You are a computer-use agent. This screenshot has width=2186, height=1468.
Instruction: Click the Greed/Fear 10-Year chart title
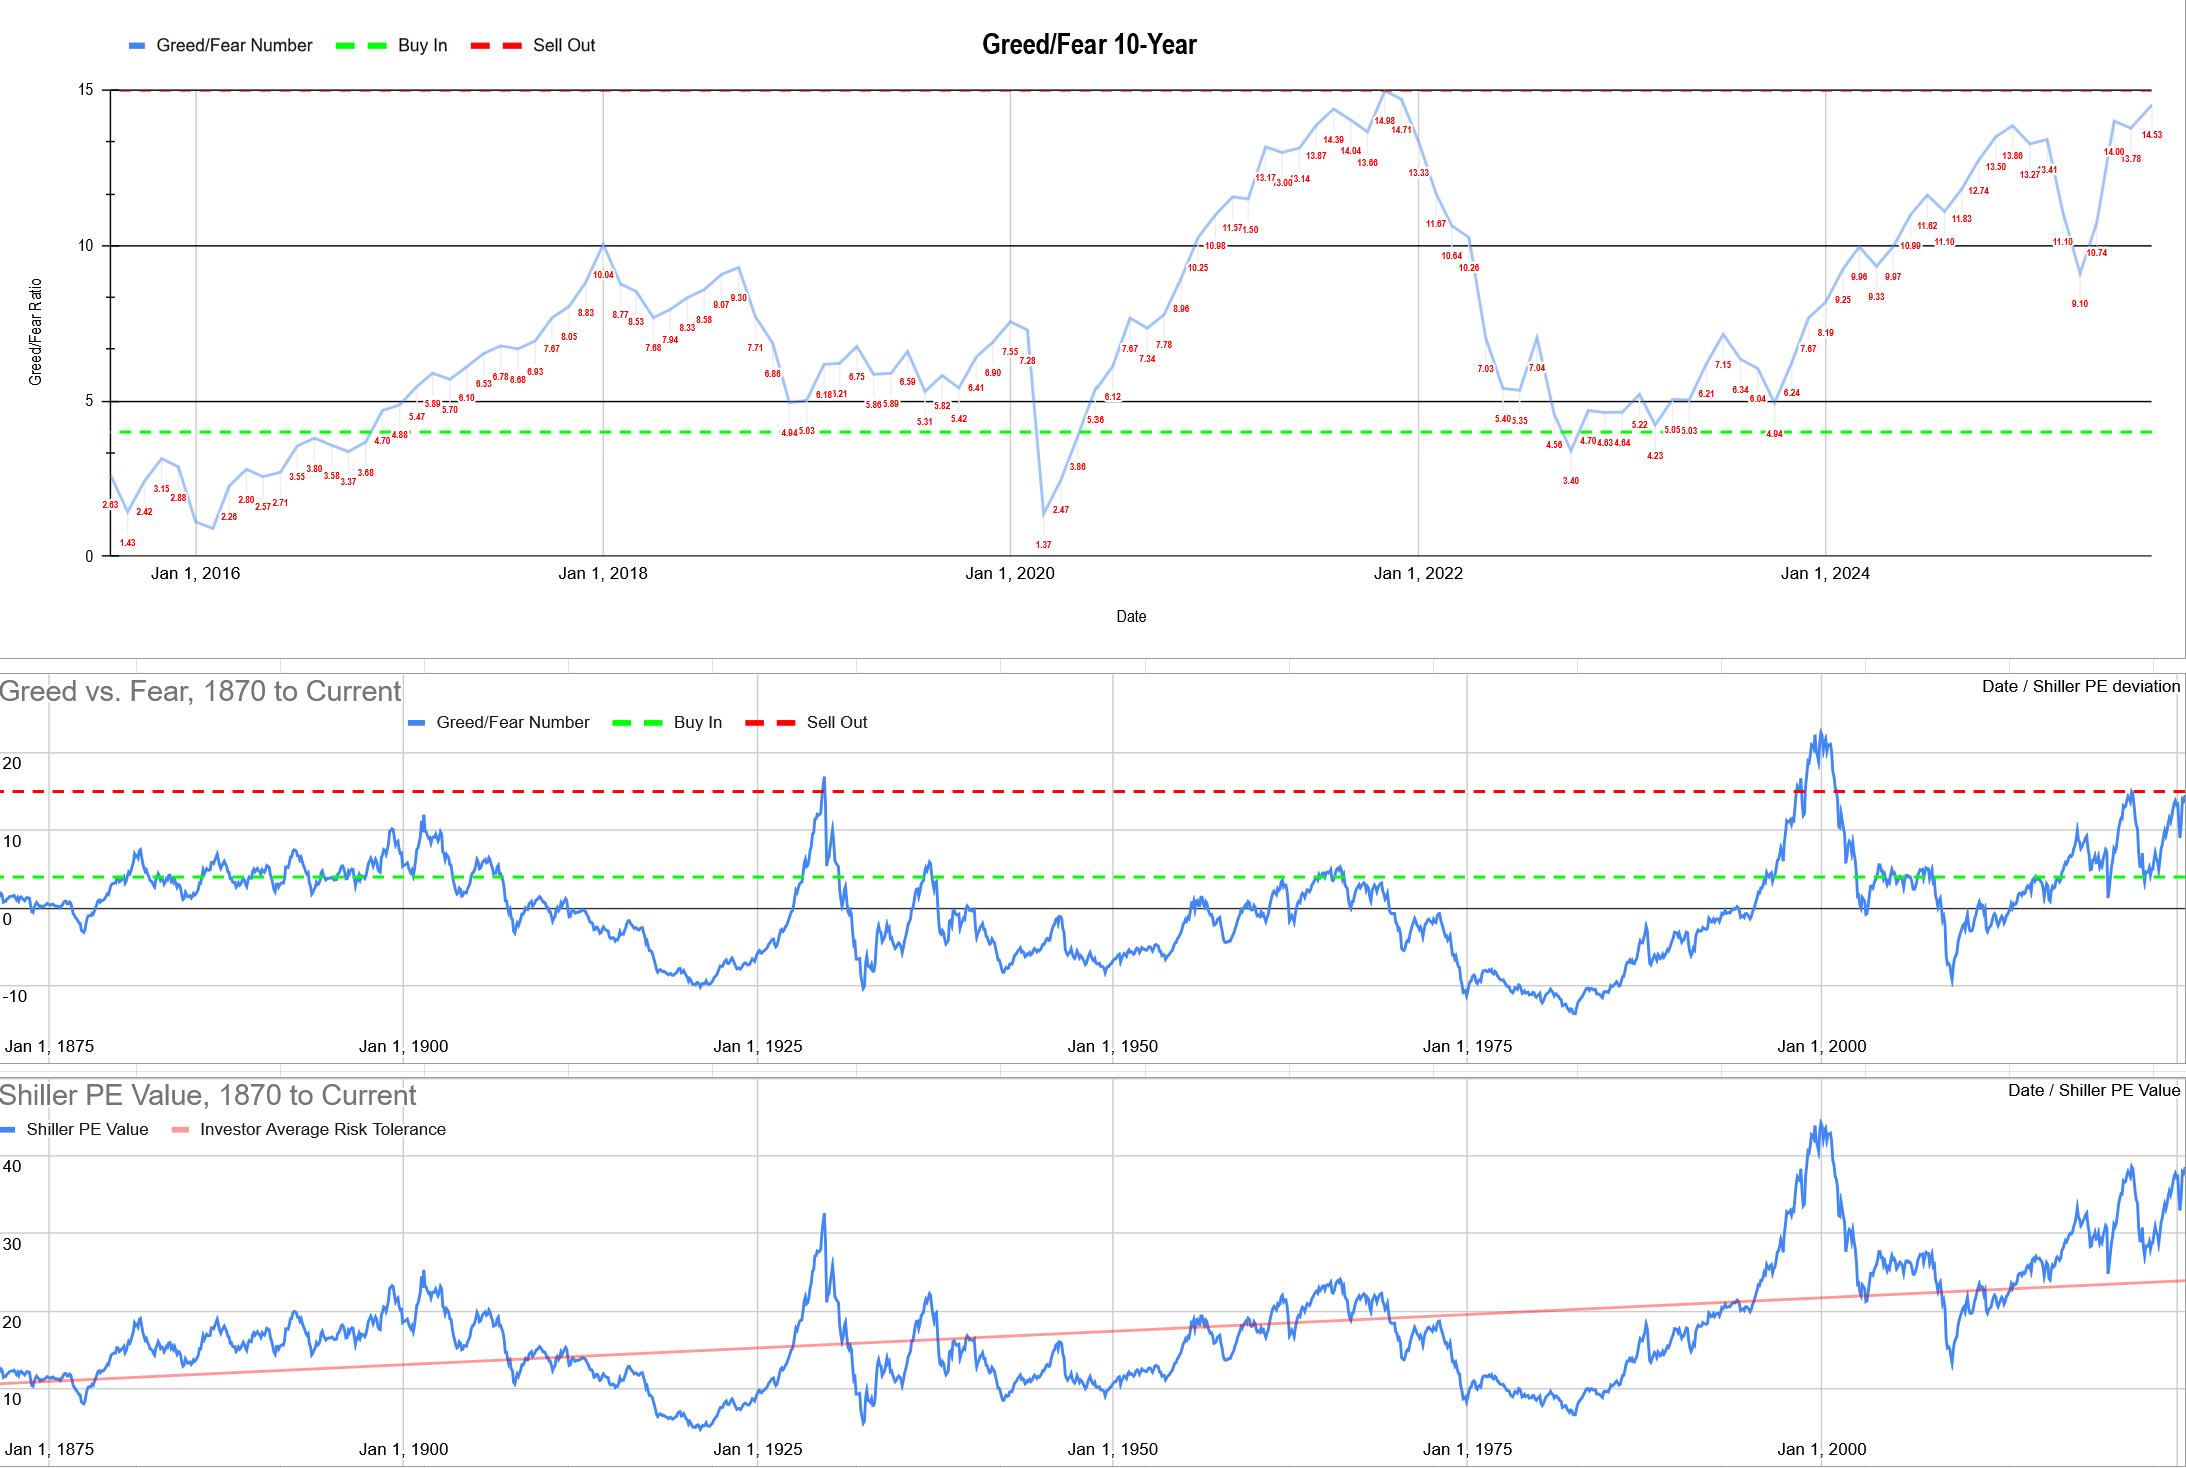pyautogui.click(x=1089, y=44)
